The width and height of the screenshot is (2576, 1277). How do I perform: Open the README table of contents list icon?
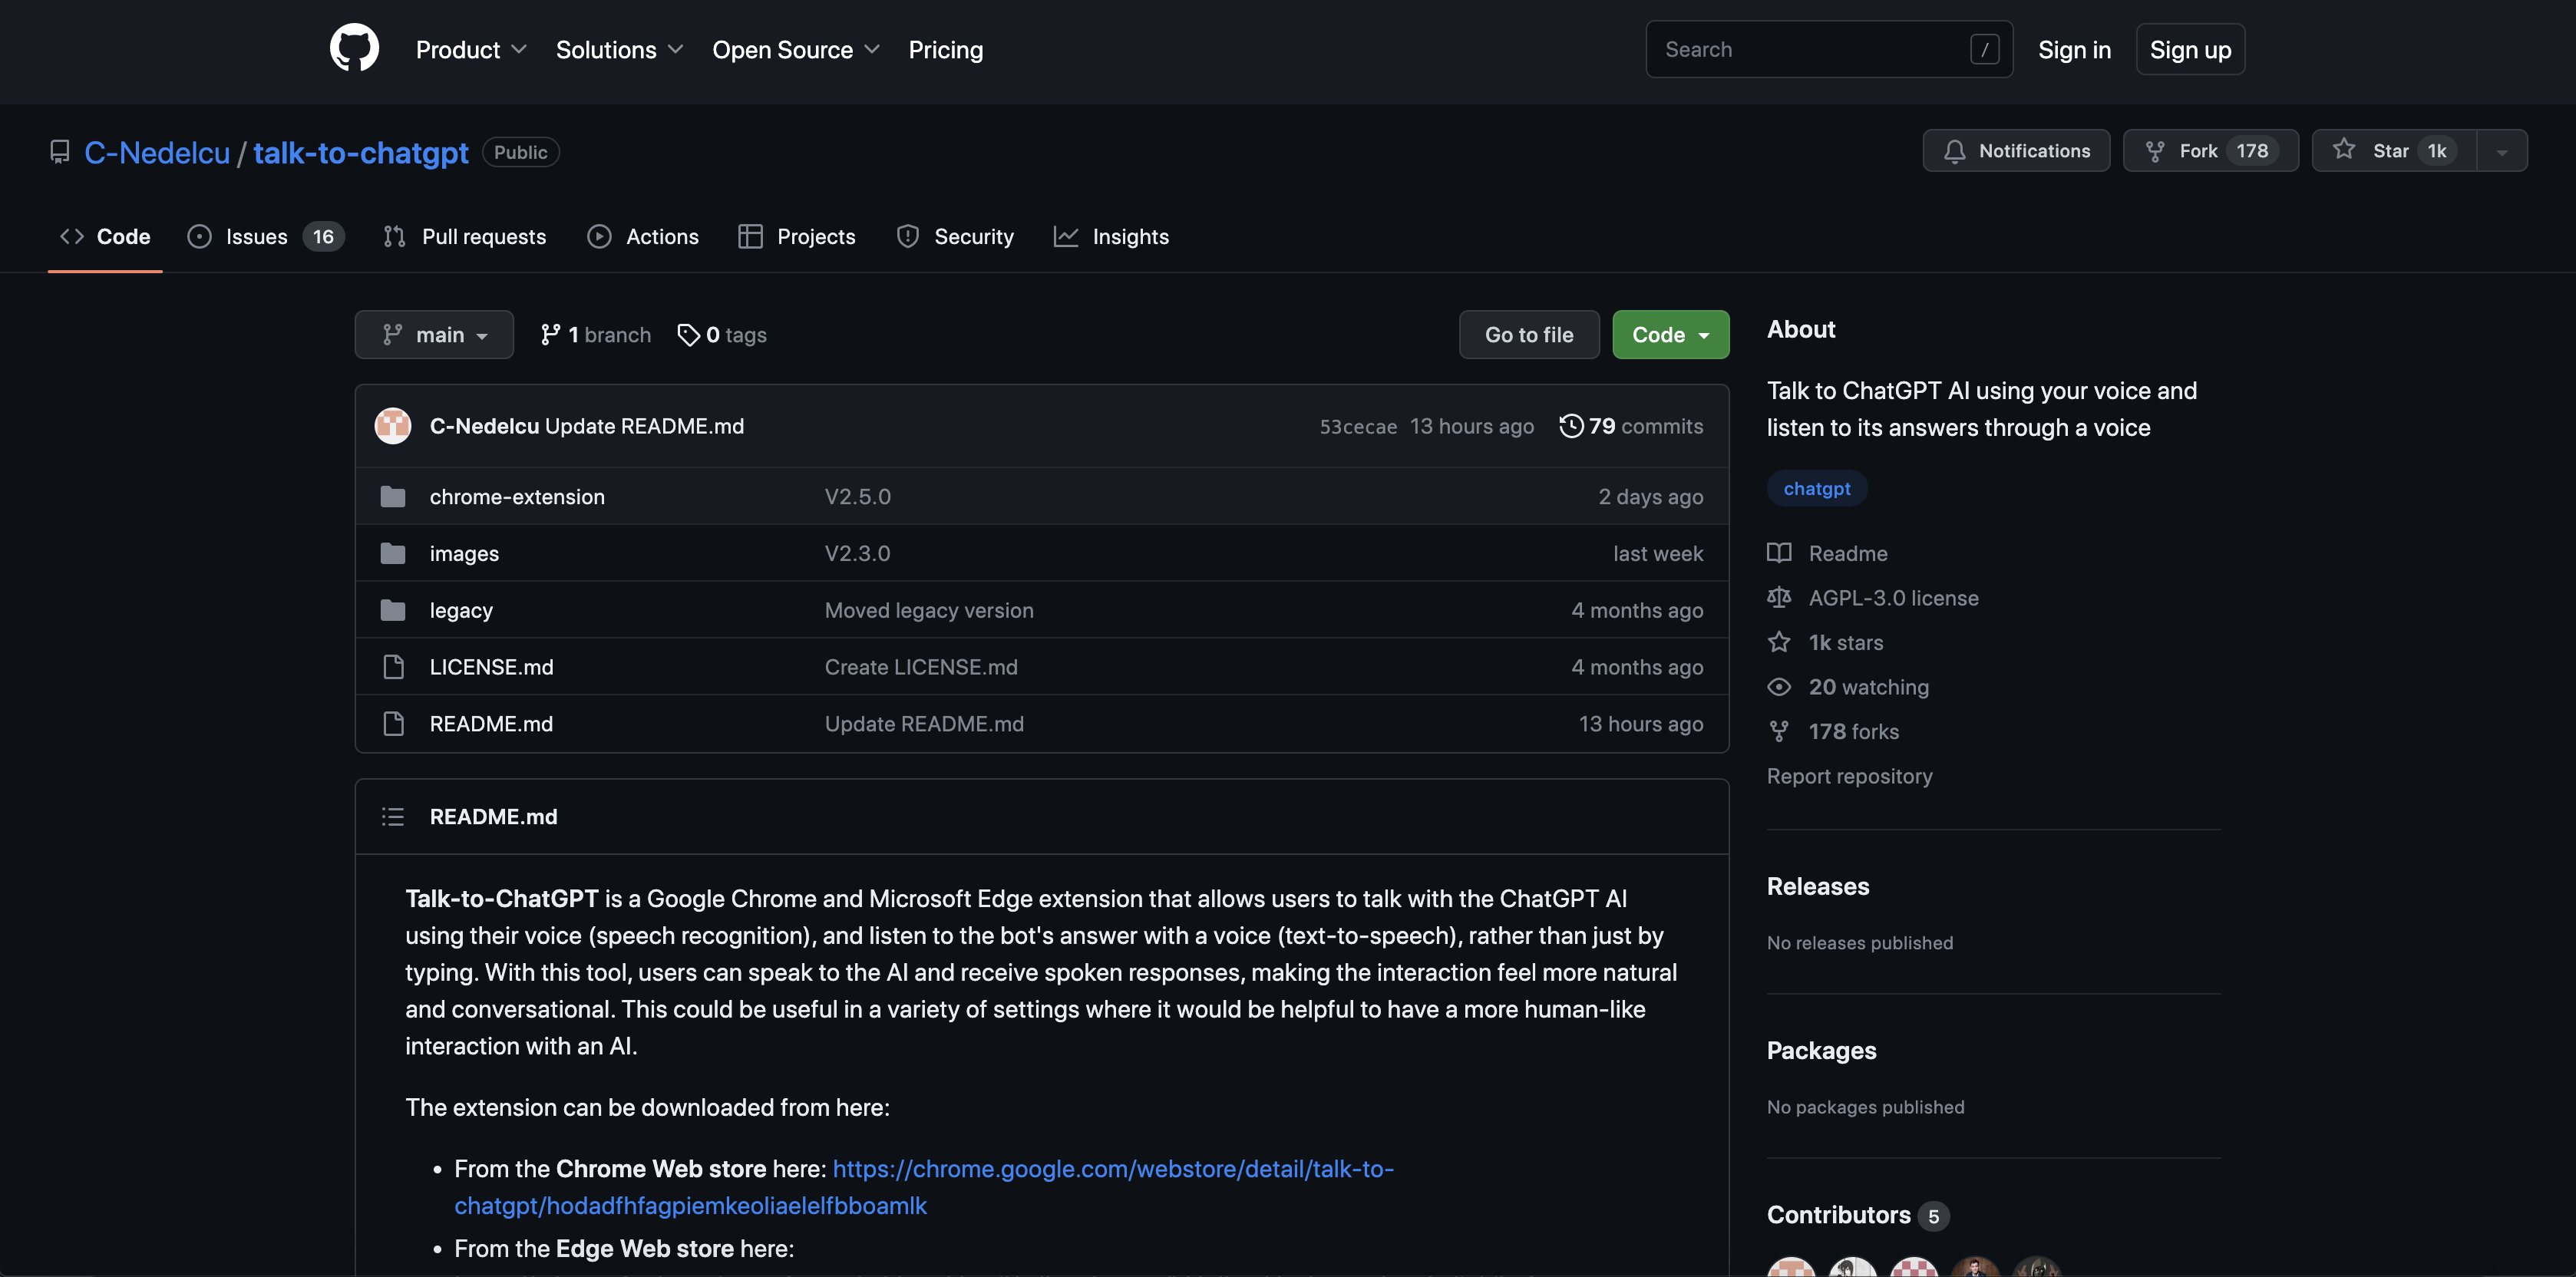pyautogui.click(x=393, y=817)
